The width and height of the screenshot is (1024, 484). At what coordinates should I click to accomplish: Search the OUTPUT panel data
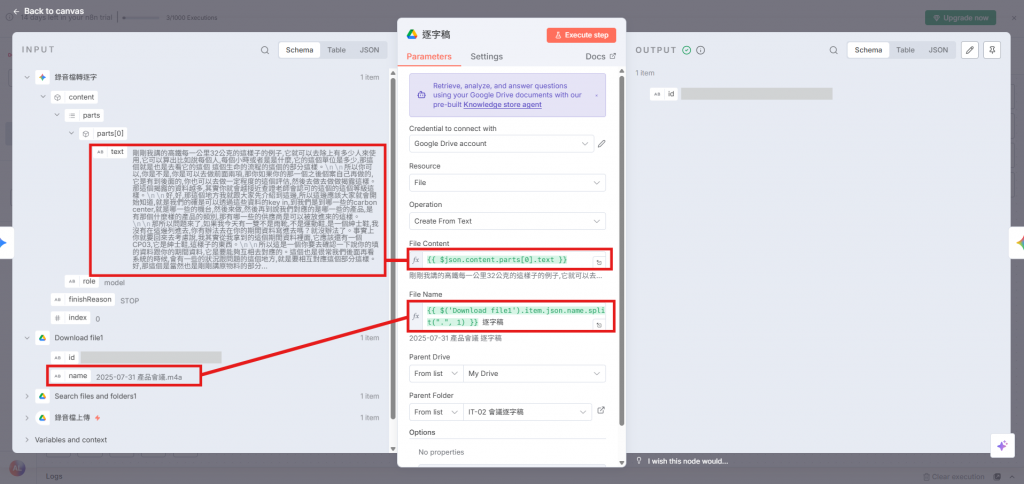(x=833, y=50)
